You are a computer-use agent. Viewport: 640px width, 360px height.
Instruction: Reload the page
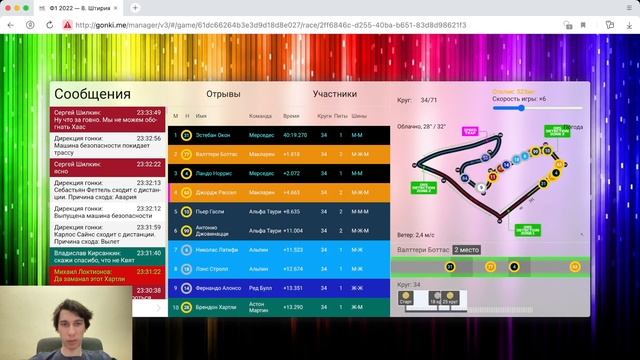[x=49, y=25]
